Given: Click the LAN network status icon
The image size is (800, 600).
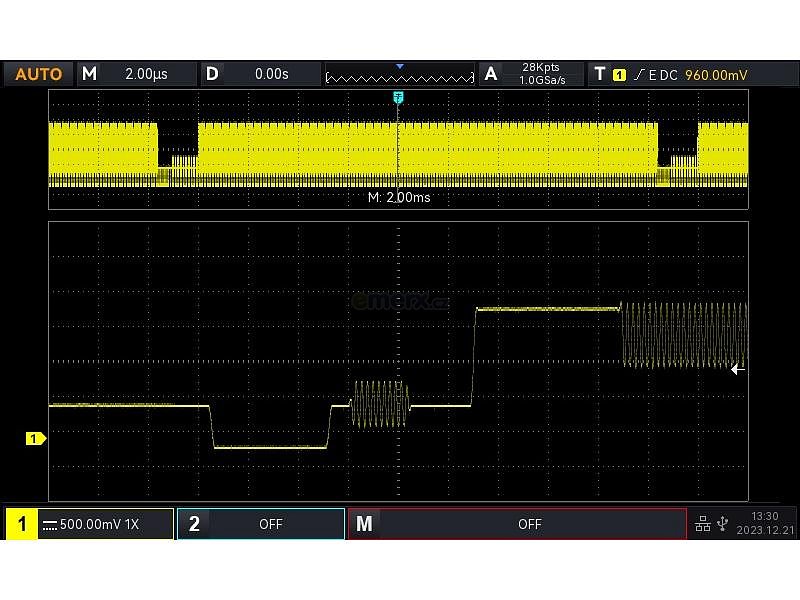Looking at the screenshot, I should tap(702, 524).
